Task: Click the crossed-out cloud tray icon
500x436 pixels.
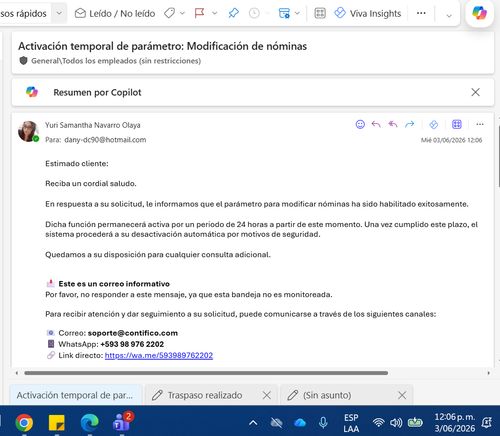Action: [x=276, y=423]
